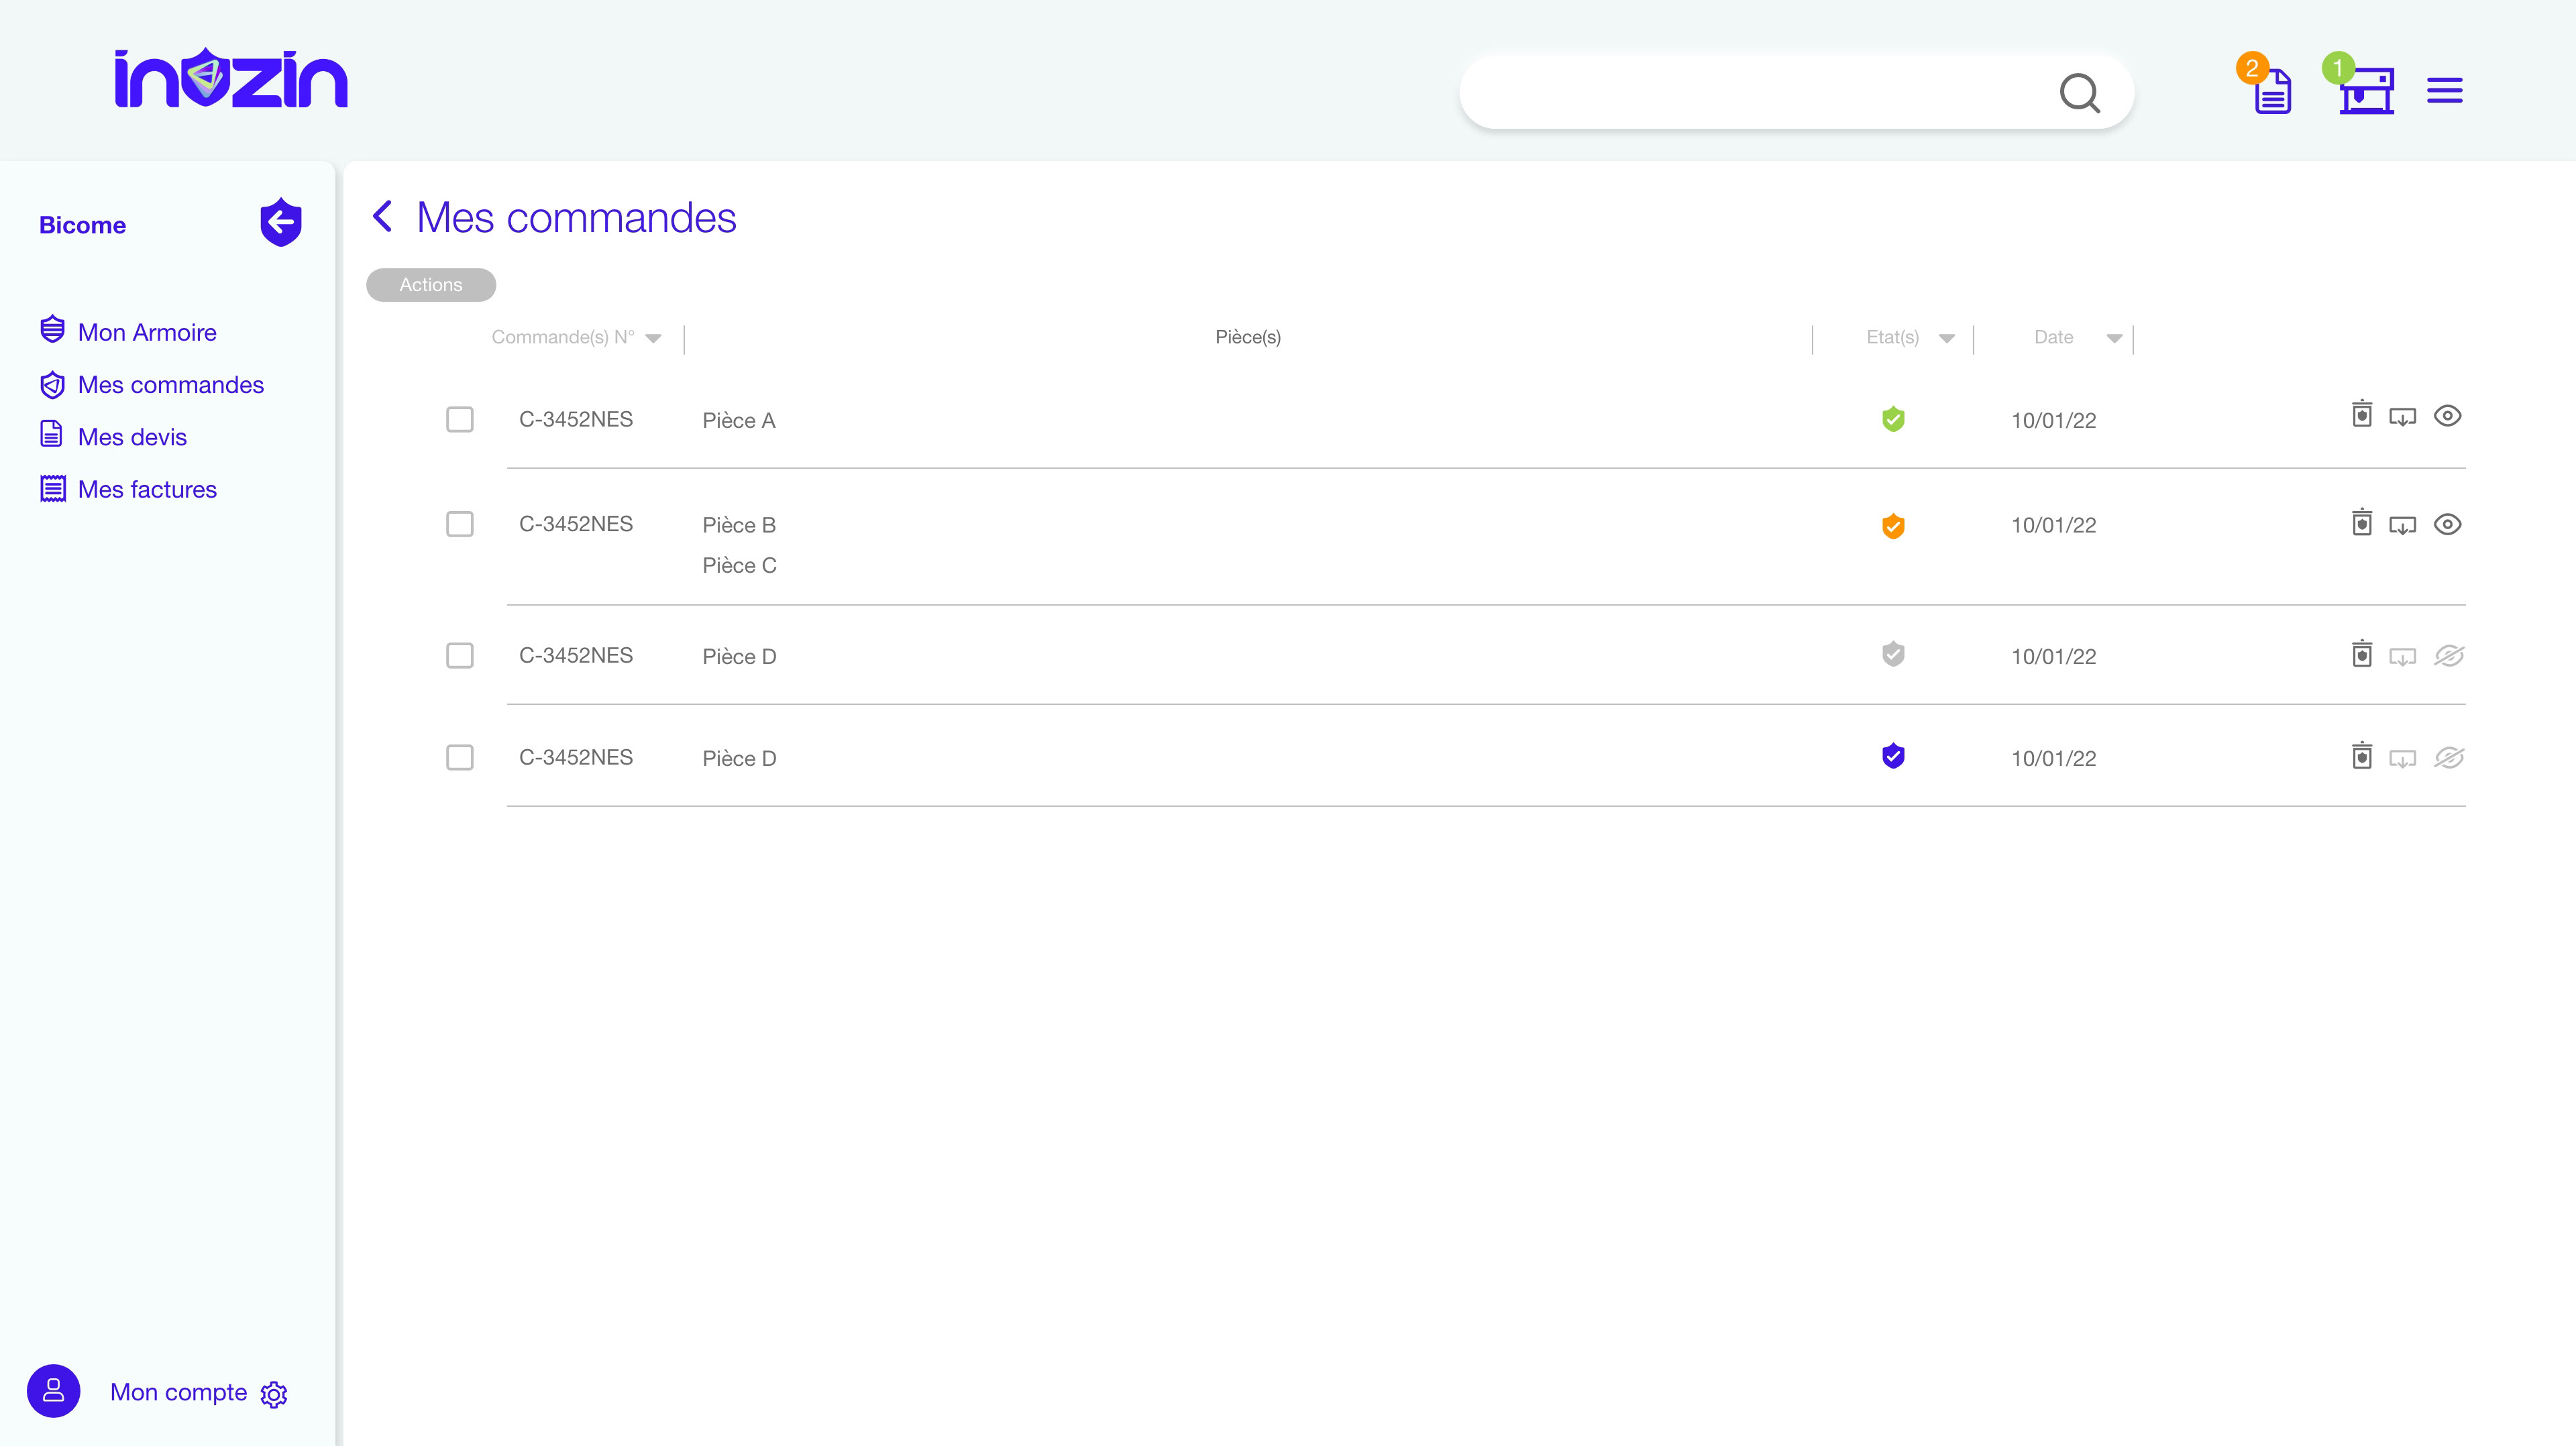
Task: Tick checkbox for Pièce A order
Action: pos(459,419)
